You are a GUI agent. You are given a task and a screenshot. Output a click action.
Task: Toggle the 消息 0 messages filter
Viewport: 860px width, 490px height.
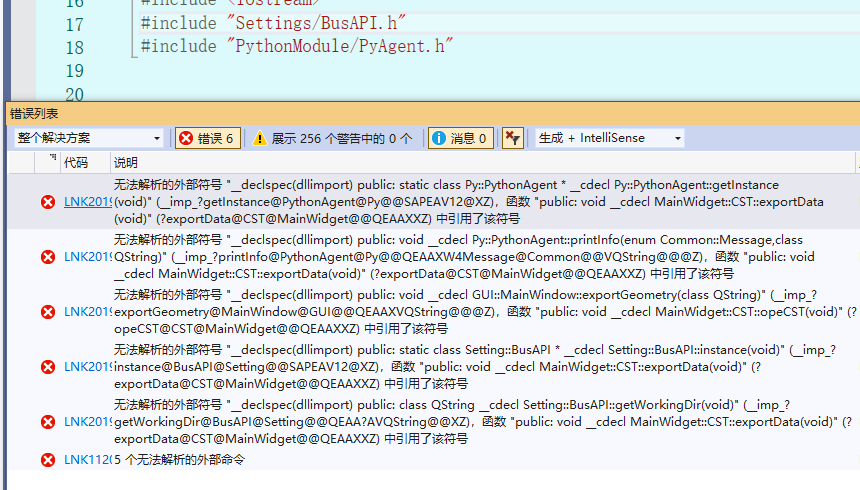(x=461, y=138)
